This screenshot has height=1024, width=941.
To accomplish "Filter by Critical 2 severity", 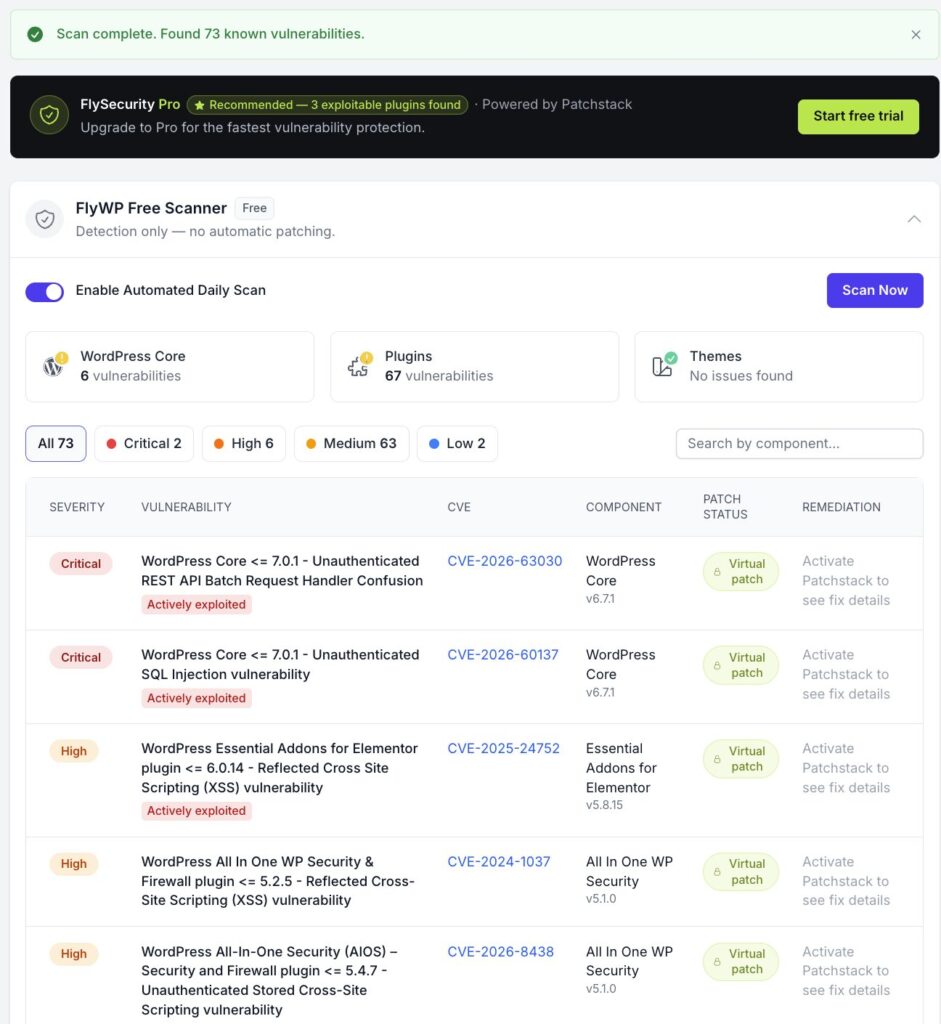I will click(144, 443).
